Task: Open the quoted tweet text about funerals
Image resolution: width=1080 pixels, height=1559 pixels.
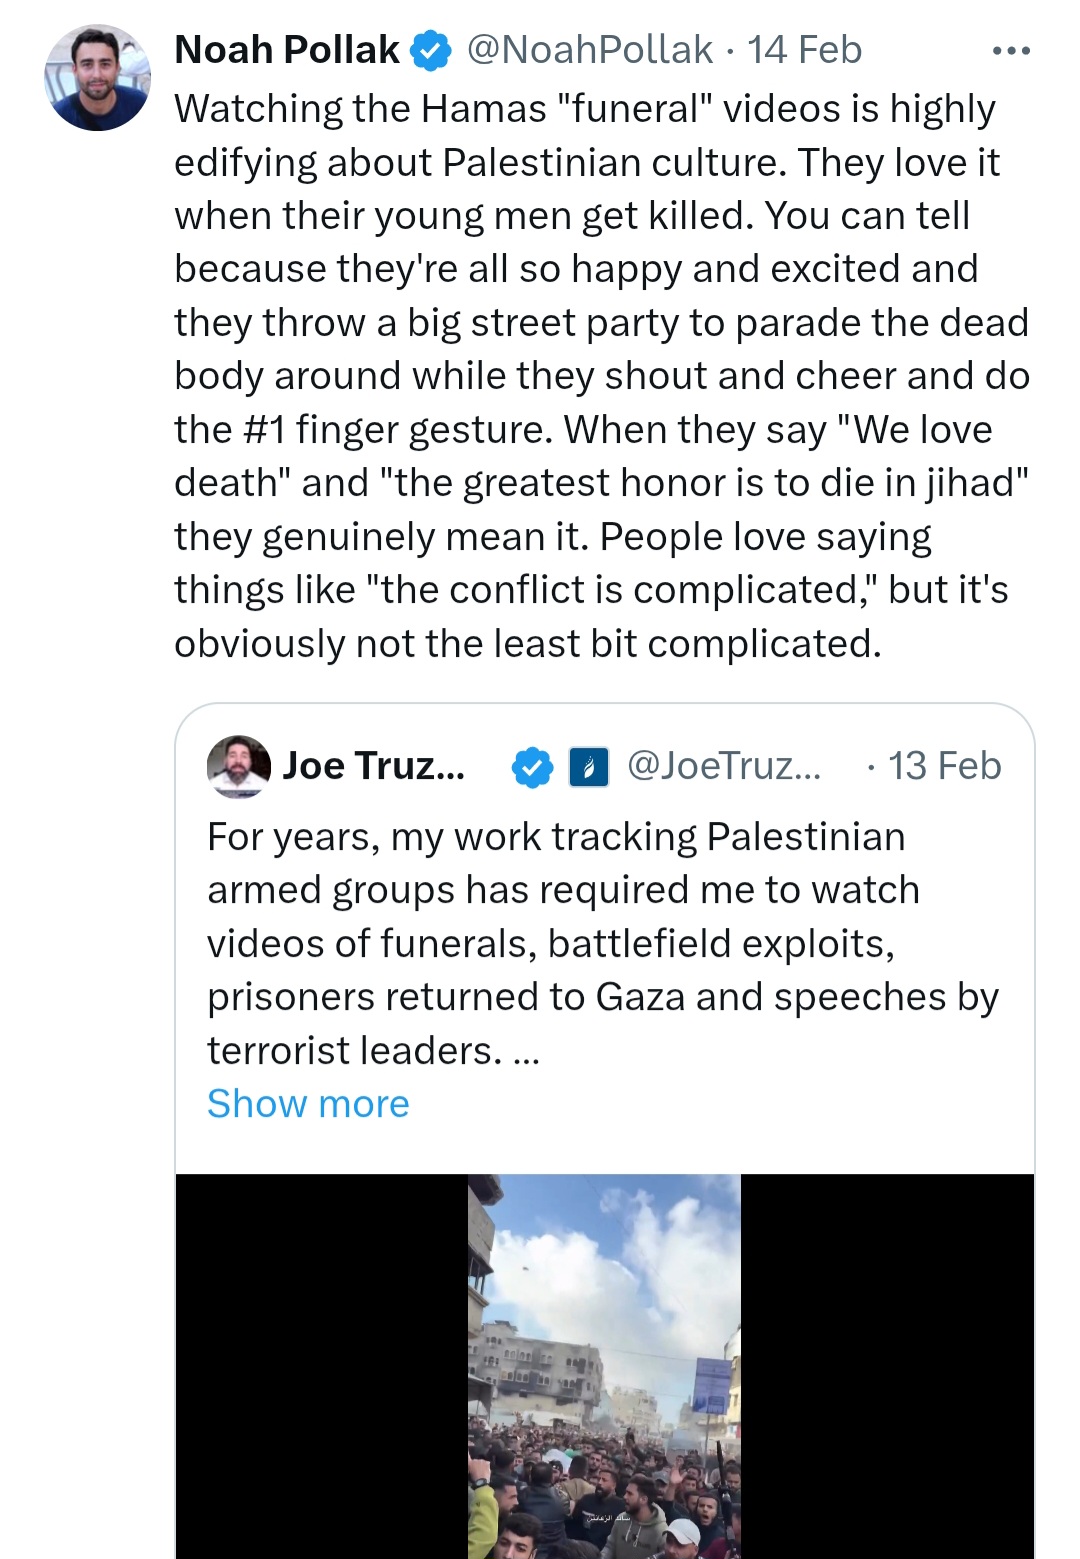Action: coord(603,943)
